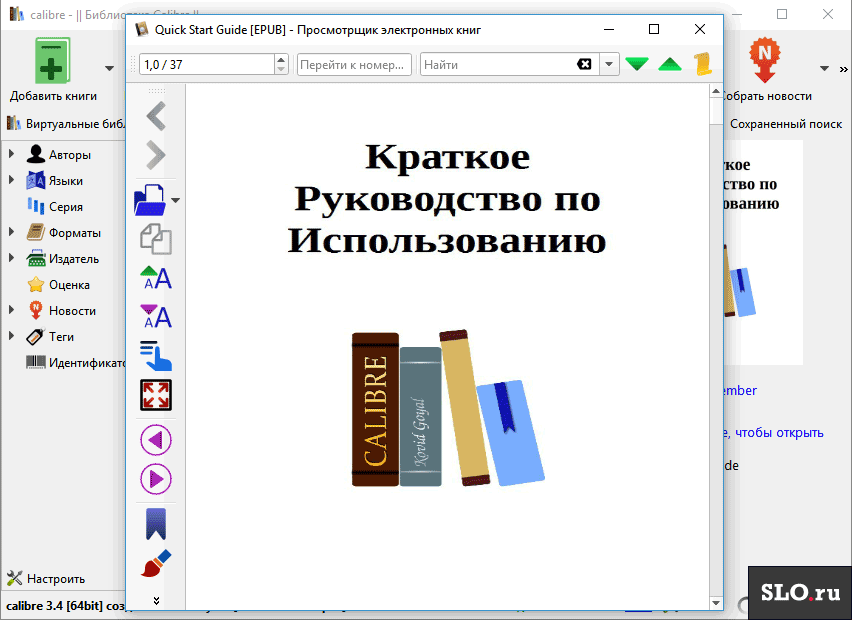
Task: Click the page position field showing 1,0 / 37
Action: click(207, 65)
